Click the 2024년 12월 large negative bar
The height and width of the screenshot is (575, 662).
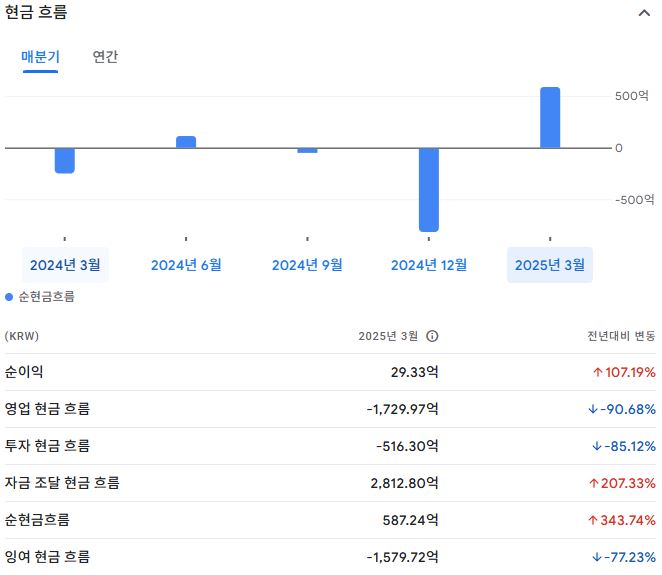(x=429, y=190)
